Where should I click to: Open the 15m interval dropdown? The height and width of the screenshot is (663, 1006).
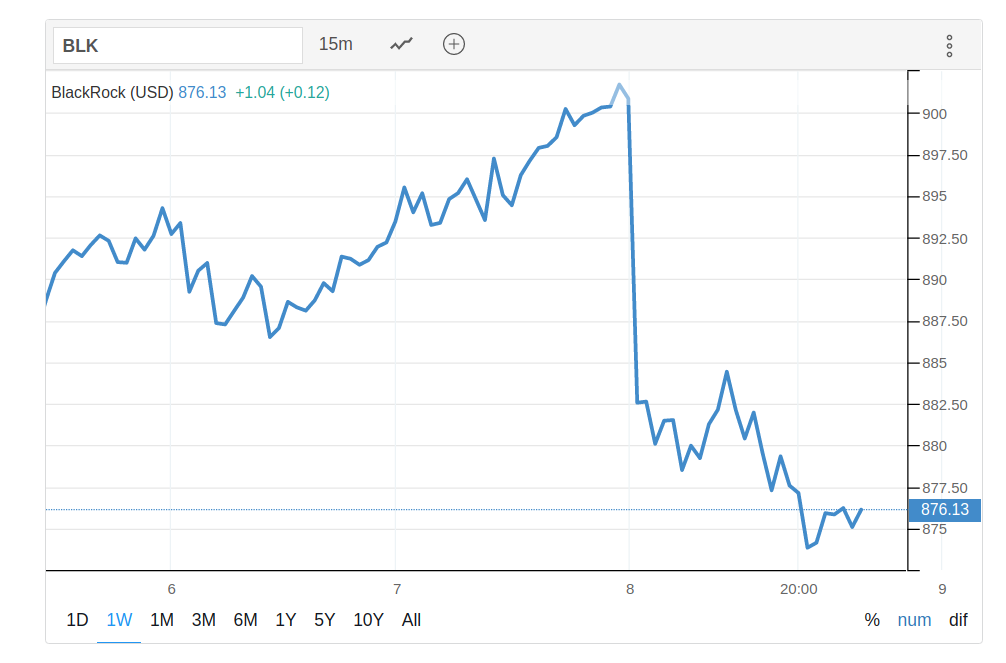(x=336, y=44)
